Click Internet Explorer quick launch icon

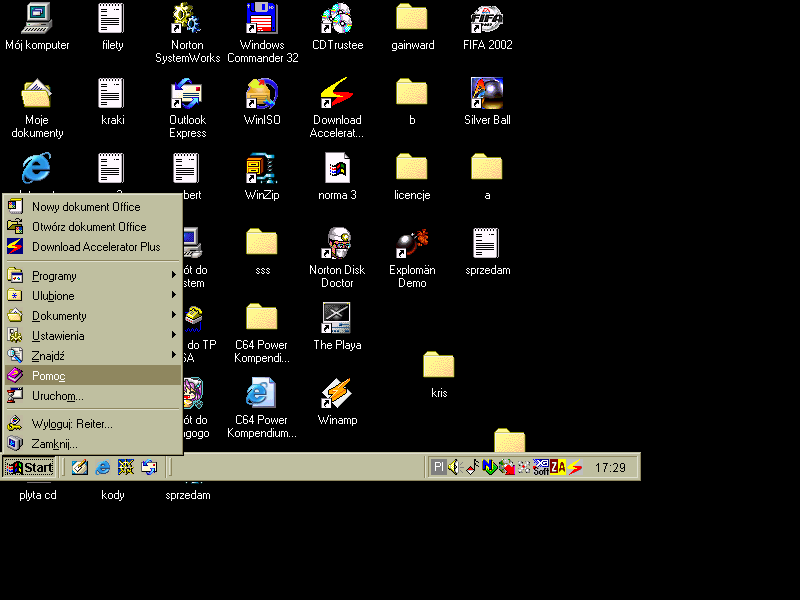[x=103, y=467]
